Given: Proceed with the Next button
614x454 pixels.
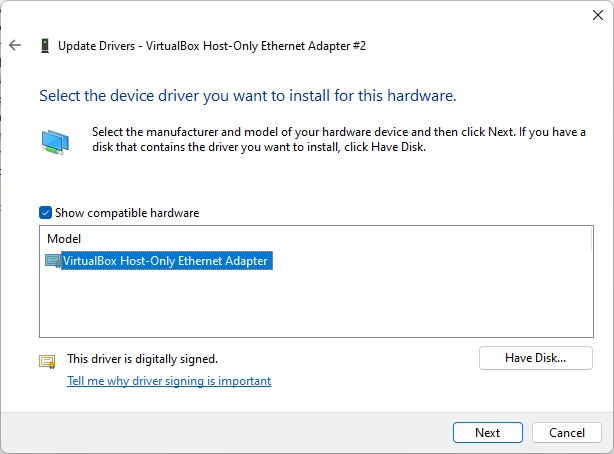Looking at the screenshot, I should [x=488, y=432].
